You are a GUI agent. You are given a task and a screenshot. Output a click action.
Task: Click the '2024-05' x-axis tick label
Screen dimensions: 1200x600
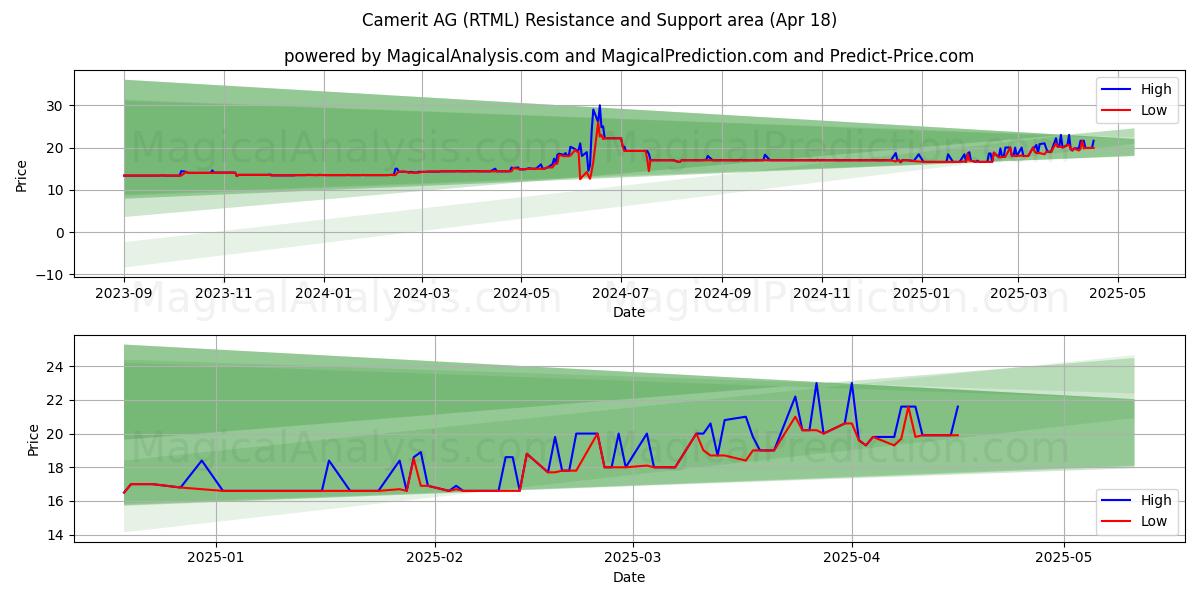click(521, 296)
